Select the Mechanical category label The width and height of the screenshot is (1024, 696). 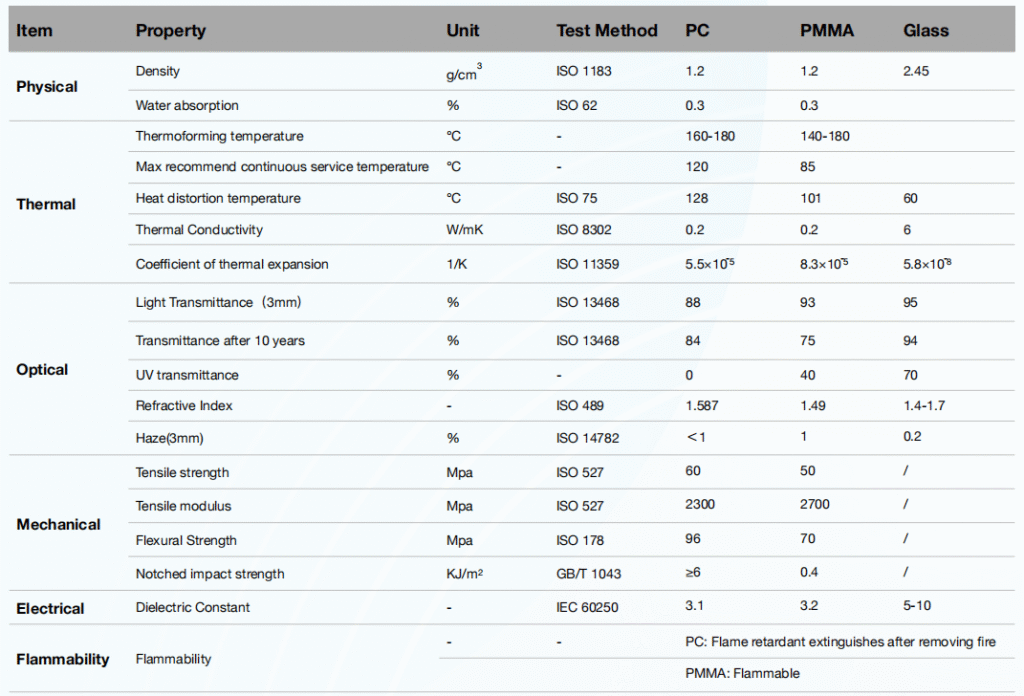coord(58,525)
